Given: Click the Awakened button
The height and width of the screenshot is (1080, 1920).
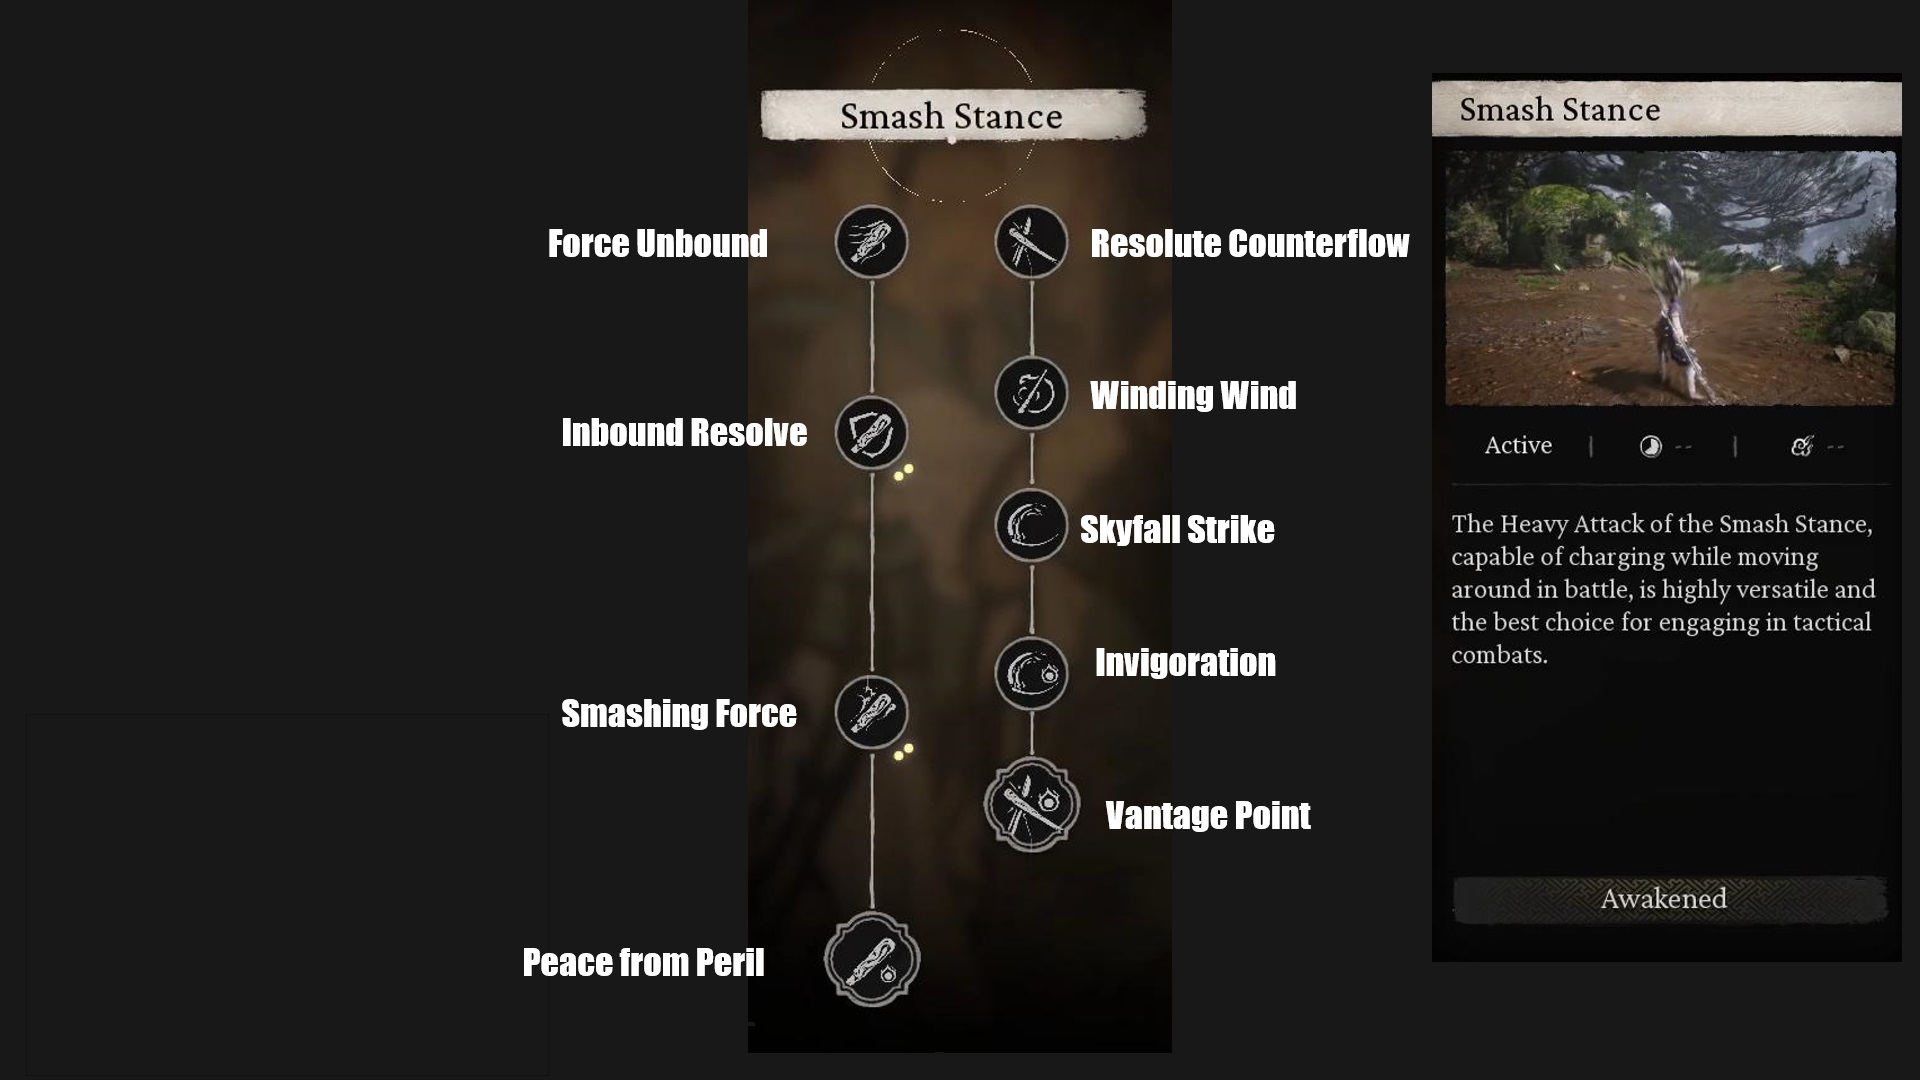Looking at the screenshot, I should [1665, 898].
